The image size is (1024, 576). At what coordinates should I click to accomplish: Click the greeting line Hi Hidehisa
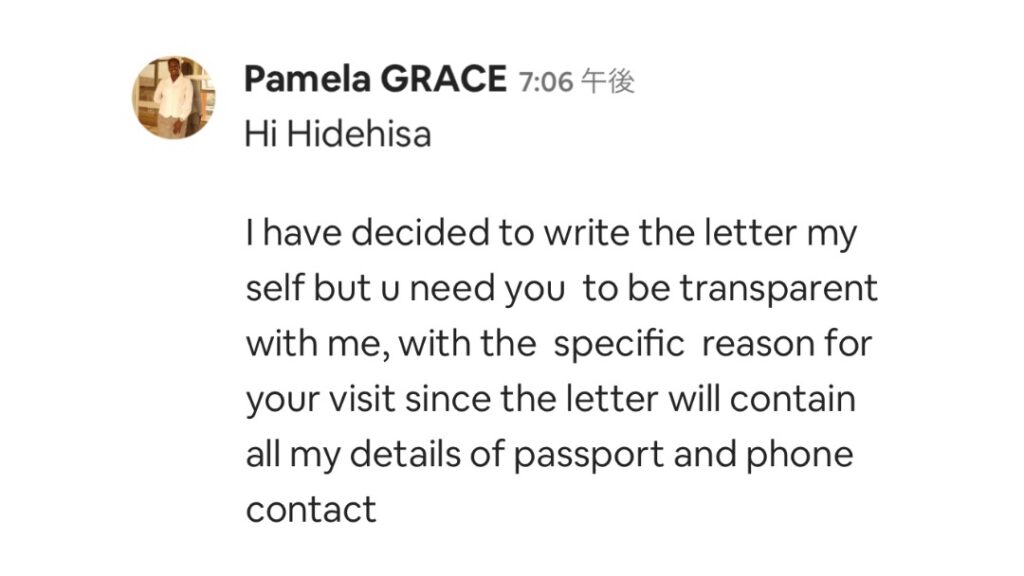pyautogui.click(x=338, y=135)
